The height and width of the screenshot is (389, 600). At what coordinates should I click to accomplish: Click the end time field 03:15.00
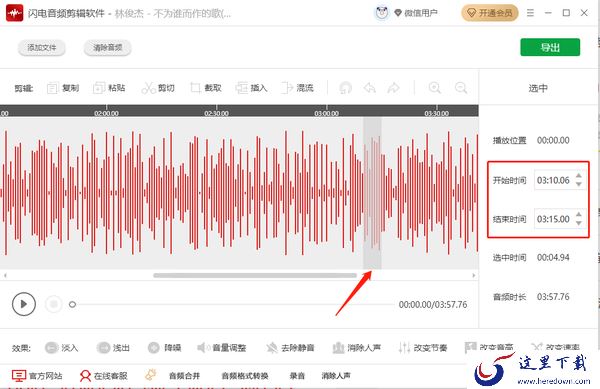[x=554, y=219]
